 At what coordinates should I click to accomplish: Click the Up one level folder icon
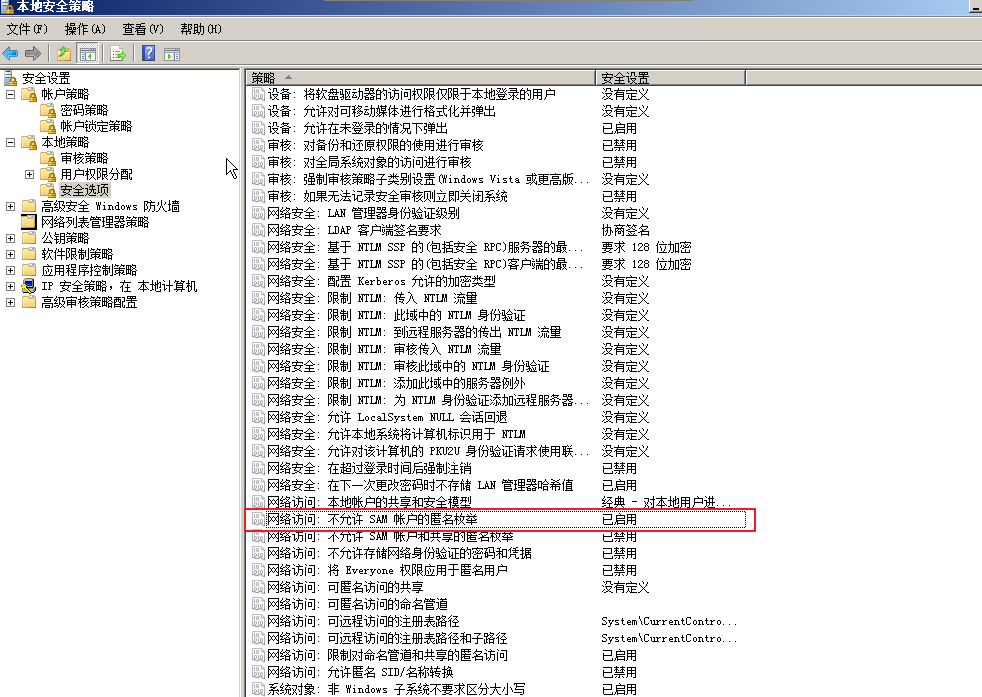click(x=63, y=54)
